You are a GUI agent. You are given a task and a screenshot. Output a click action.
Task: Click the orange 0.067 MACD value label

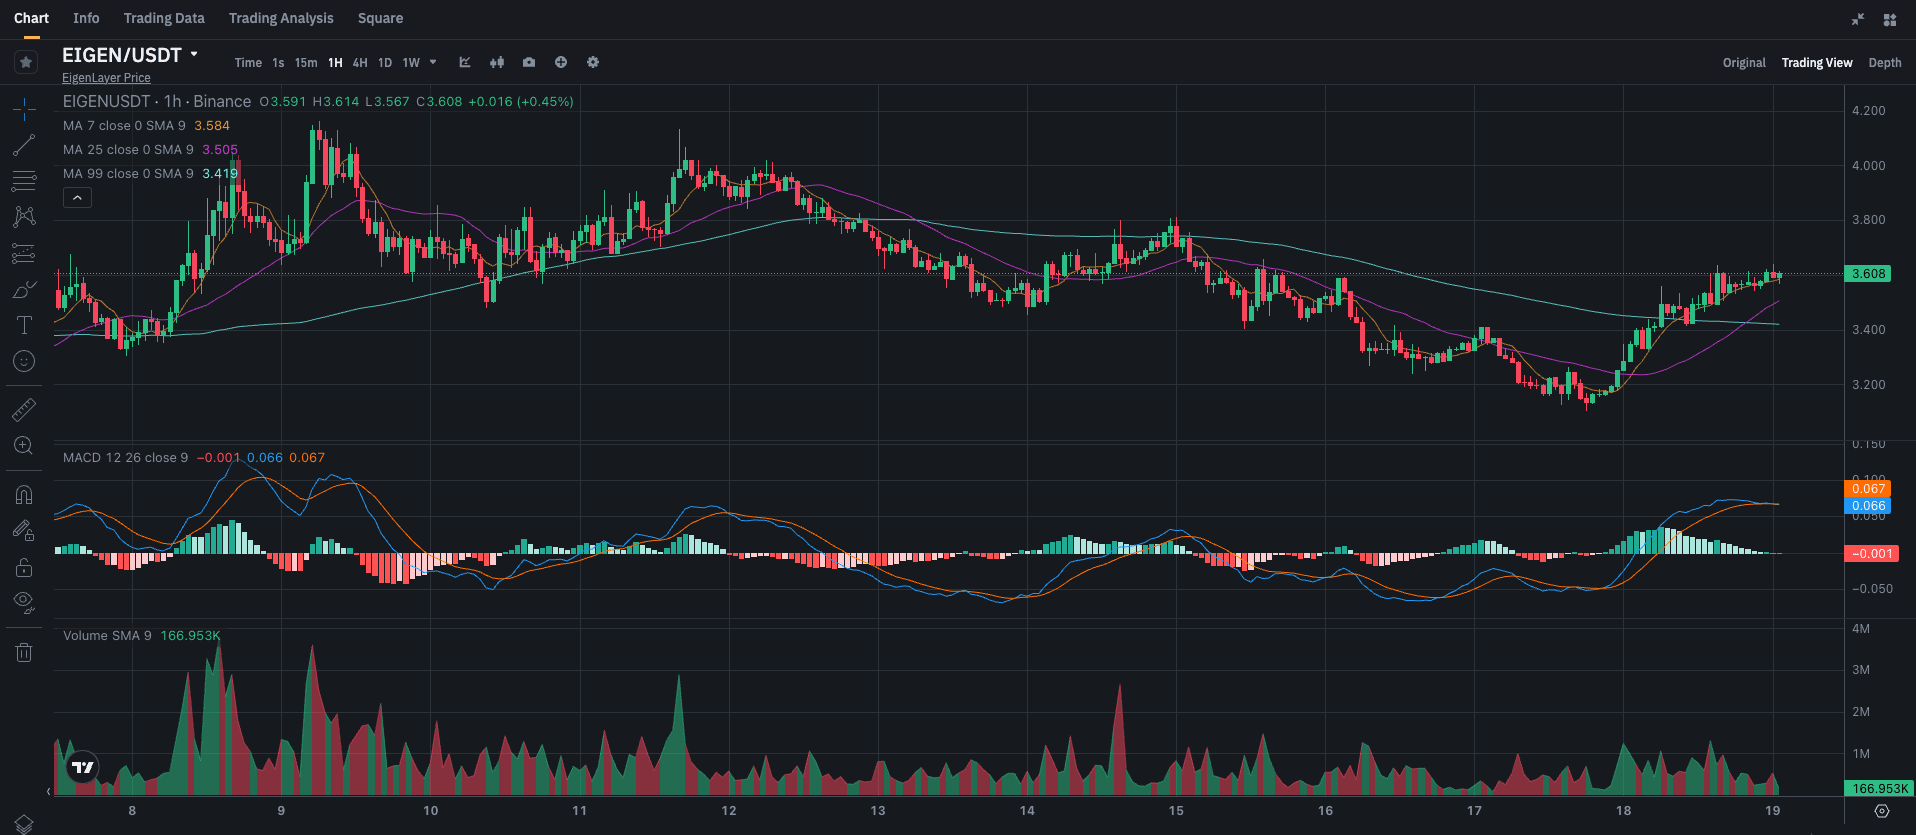[x=1868, y=489]
